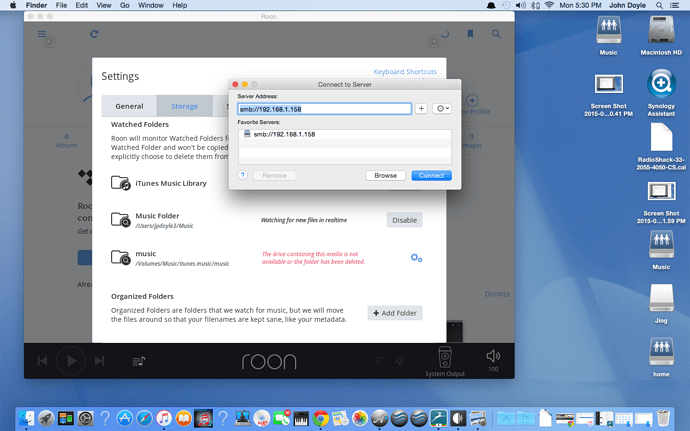
Task: Click the Remove button in Connect to Server
Action: [274, 175]
